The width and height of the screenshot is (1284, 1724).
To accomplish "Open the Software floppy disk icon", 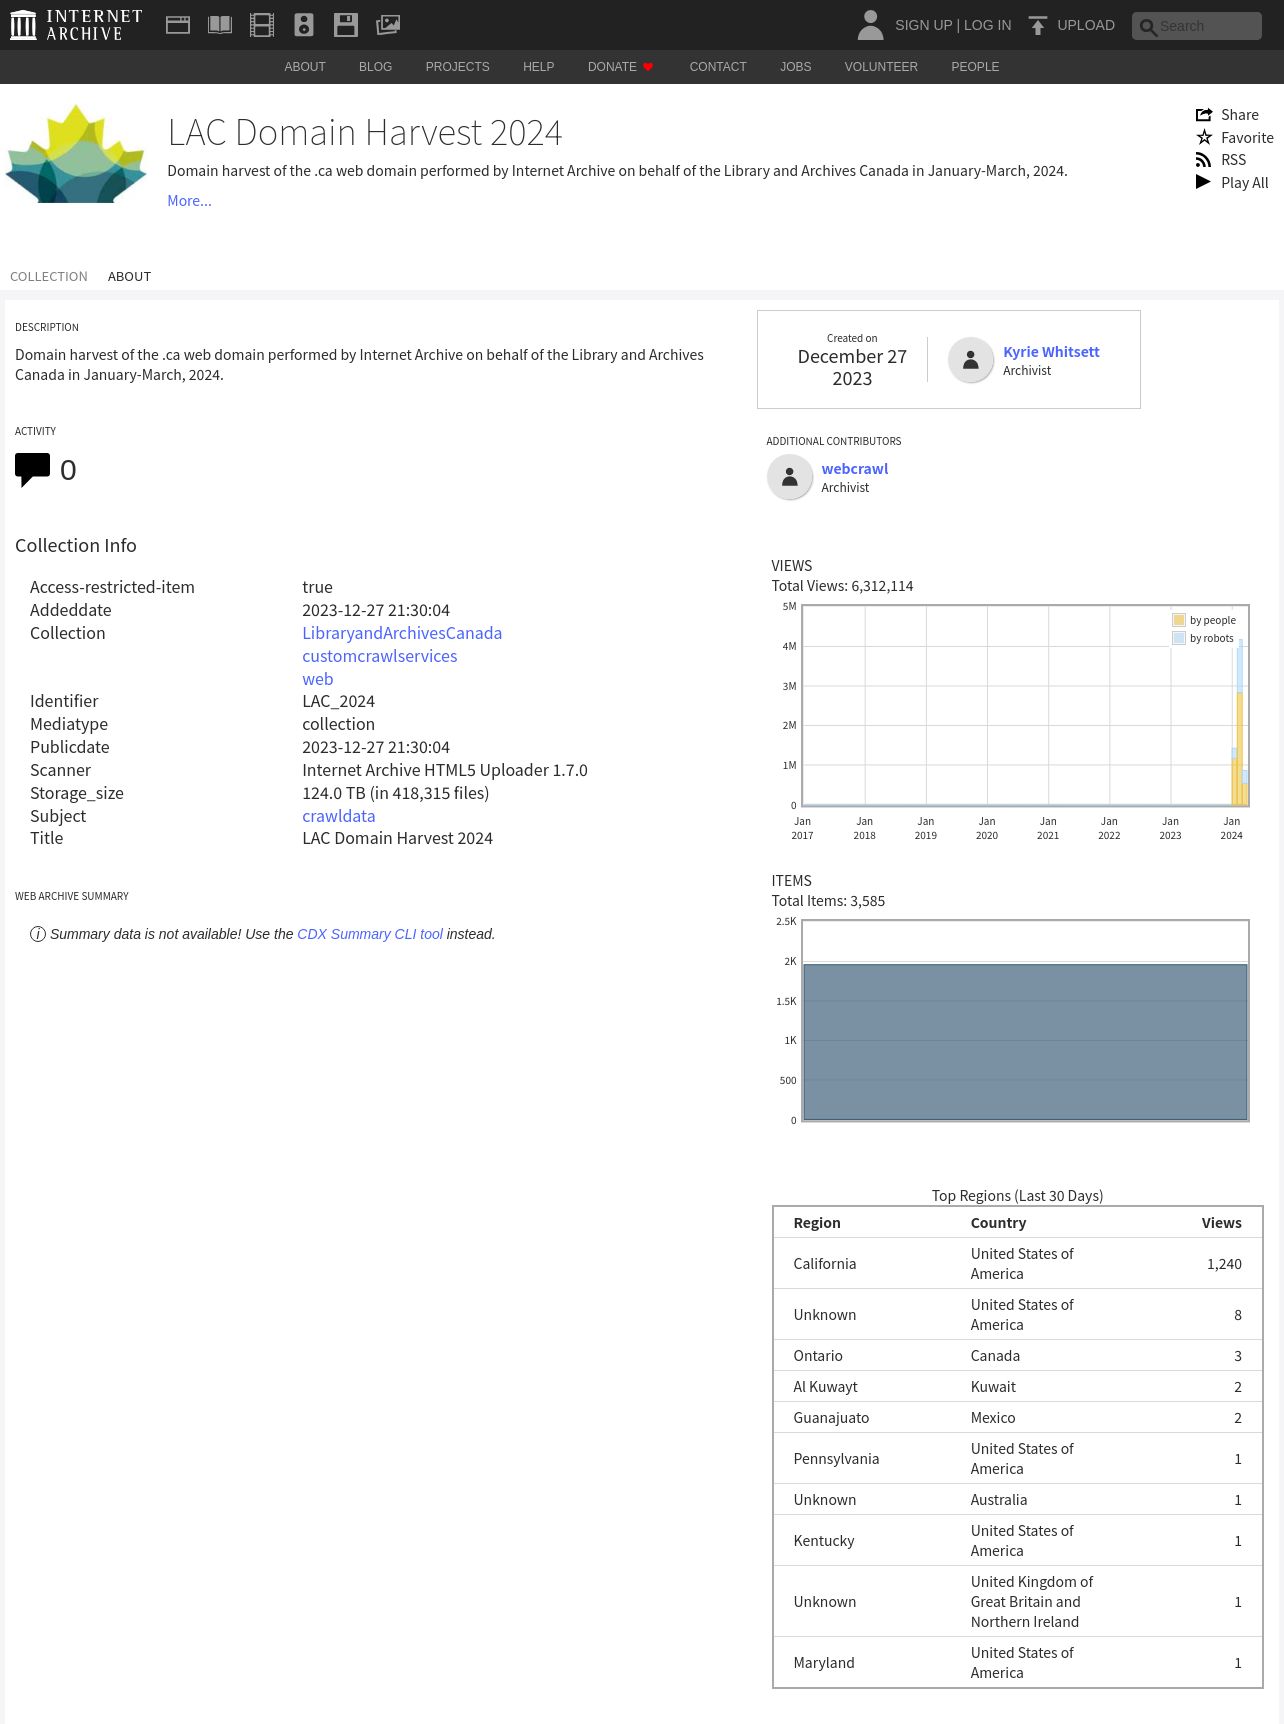I will (346, 25).
